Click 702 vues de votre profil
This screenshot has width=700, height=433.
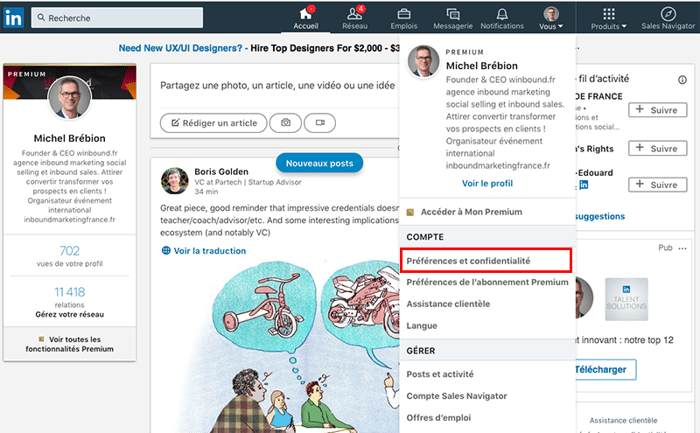coord(70,256)
